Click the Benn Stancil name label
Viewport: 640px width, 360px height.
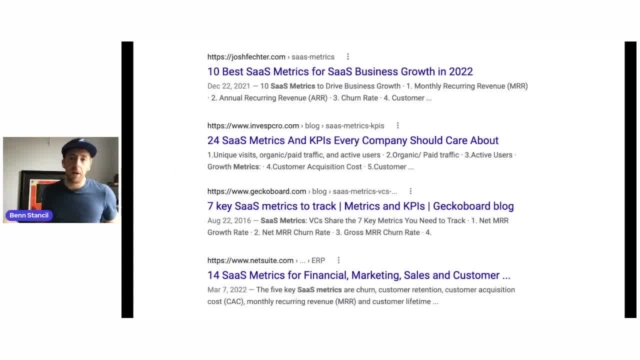(29, 216)
